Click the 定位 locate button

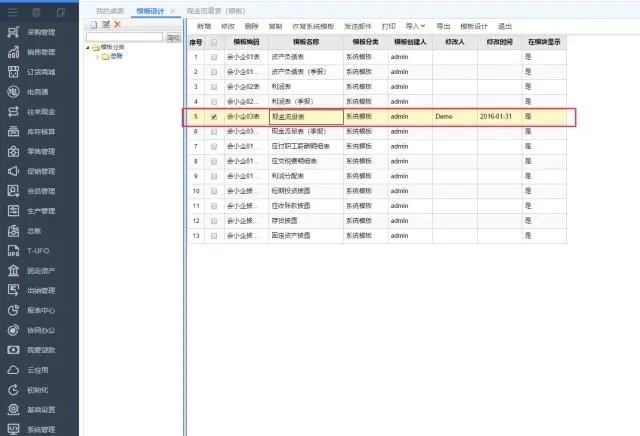click(173, 37)
